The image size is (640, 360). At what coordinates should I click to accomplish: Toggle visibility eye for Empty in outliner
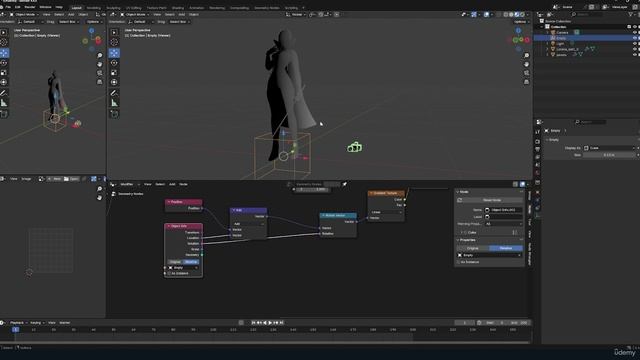pos(635,38)
